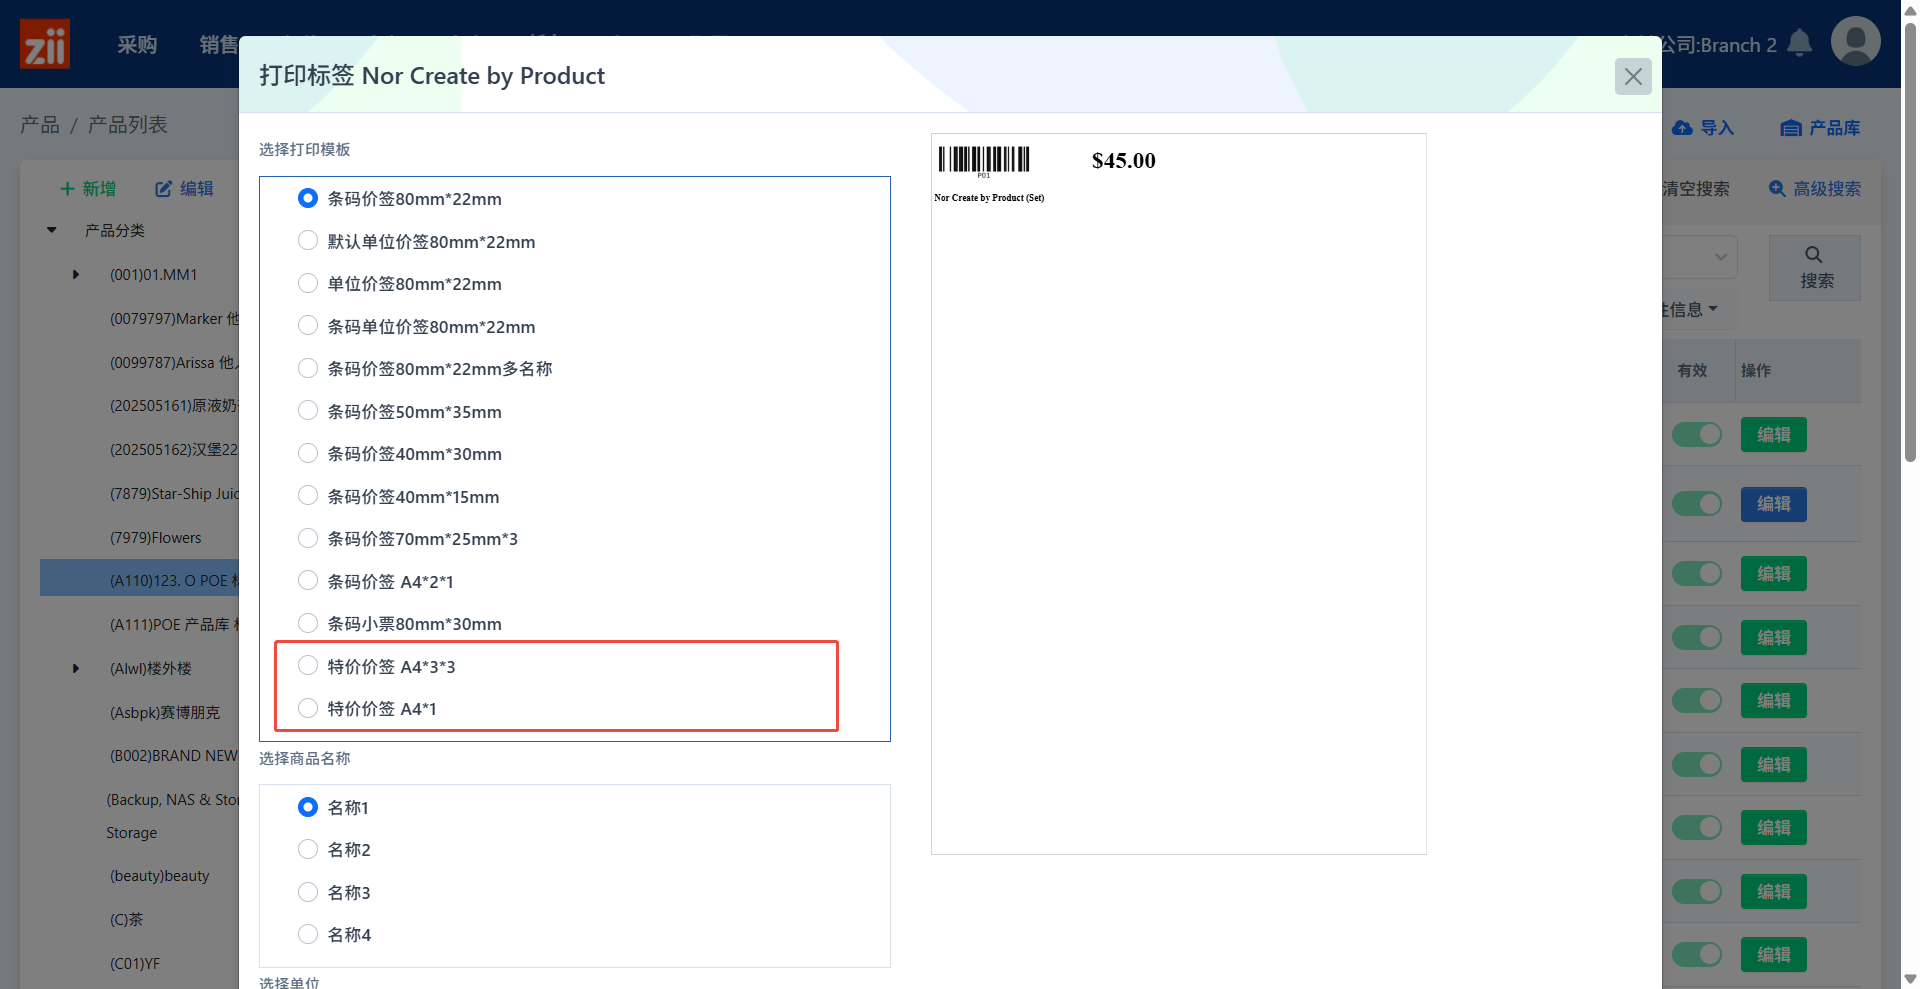This screenshot has width=1920, height=989.
Task: Click the page vertical scrollbar
Action: (1910, 240)
